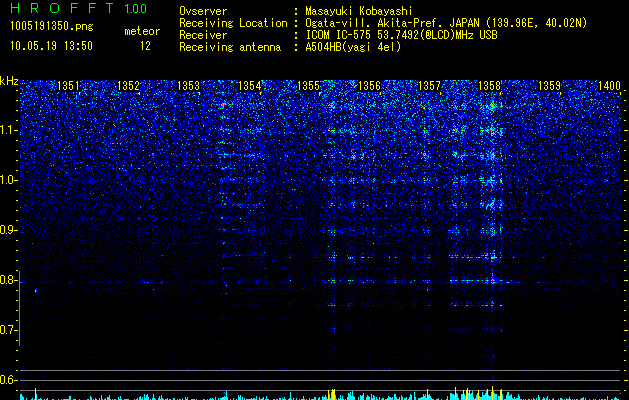Click the Receiver label
The image size is (629, 400).
[203, 35]
